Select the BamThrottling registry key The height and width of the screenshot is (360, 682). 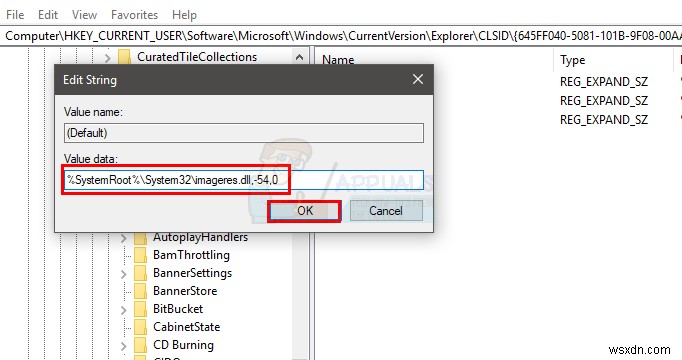coord(191,255)
